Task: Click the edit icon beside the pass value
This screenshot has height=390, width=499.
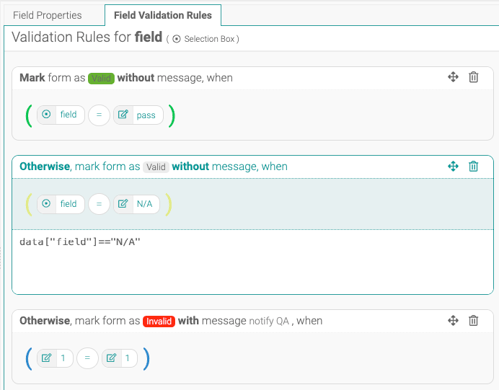Action: pos(123,115)
